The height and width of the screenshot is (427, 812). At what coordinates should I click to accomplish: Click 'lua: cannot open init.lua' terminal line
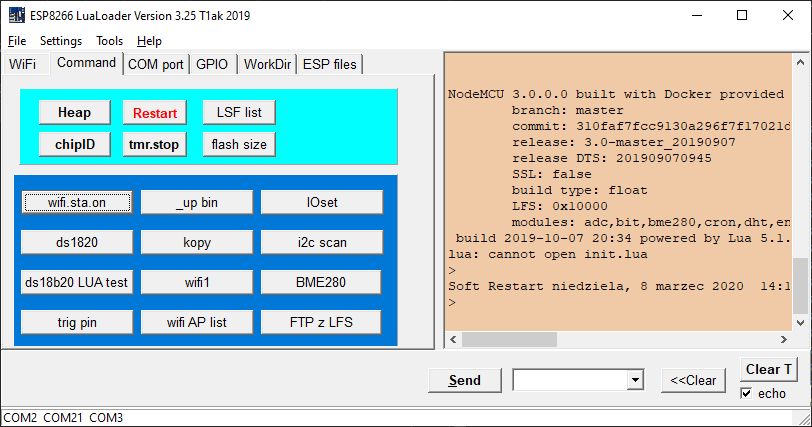[x=547, y=254]
